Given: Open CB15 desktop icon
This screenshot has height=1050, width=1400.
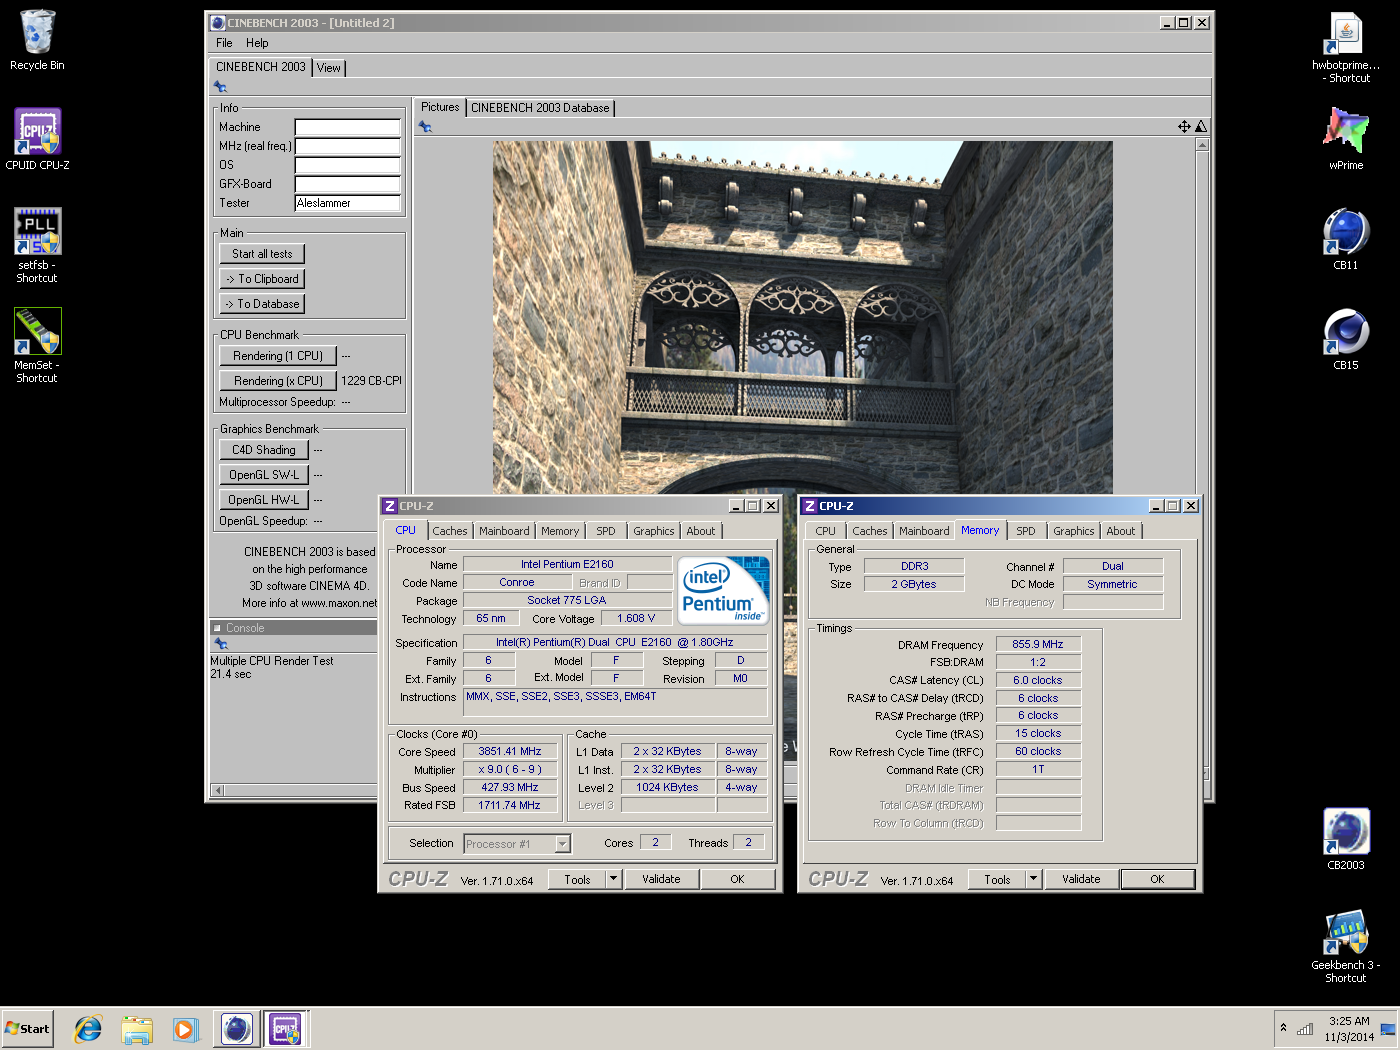Looking at the screenshot, I should pos(1346,338).
